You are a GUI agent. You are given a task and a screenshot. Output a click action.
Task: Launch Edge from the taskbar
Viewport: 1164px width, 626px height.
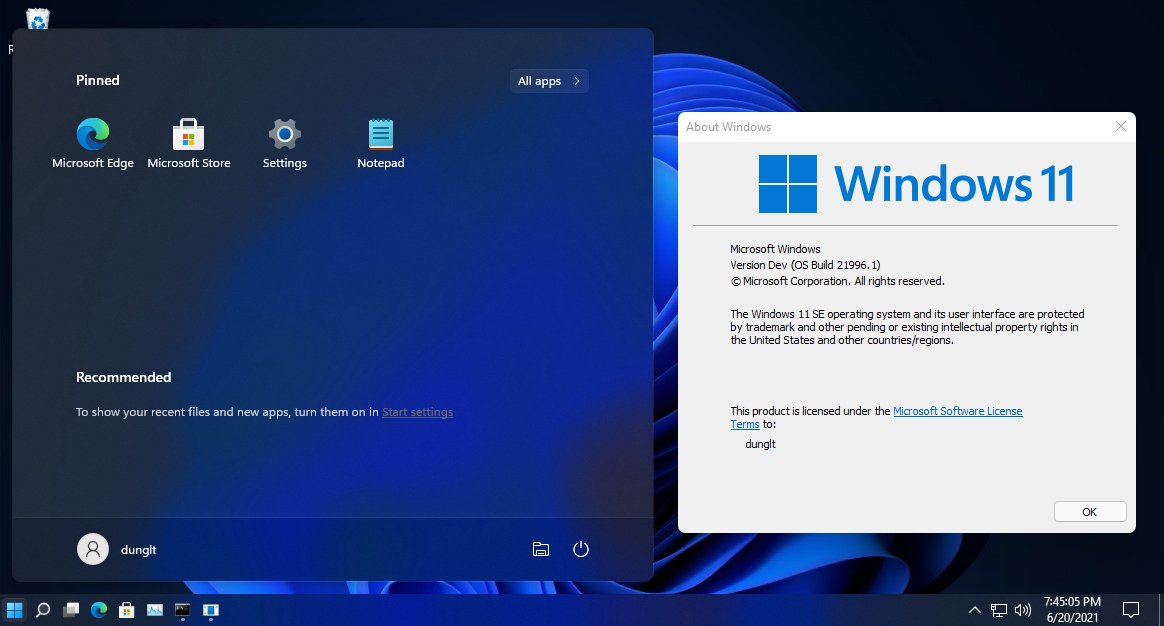[99, 610]
